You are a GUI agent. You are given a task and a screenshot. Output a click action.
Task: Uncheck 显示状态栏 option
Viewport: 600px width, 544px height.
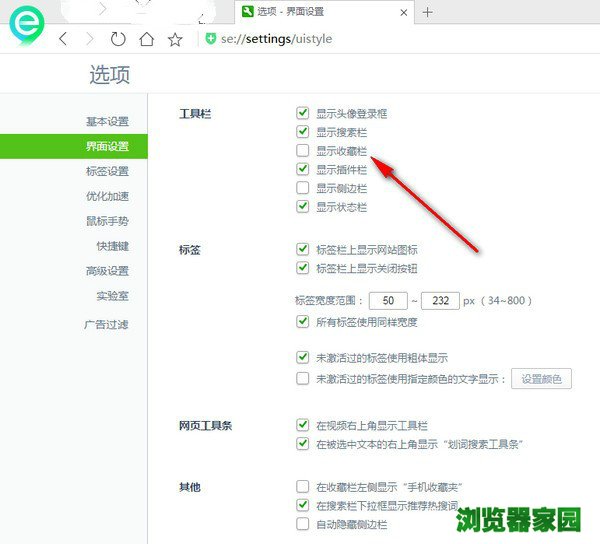pyautogui.click(x=303, y=207)
